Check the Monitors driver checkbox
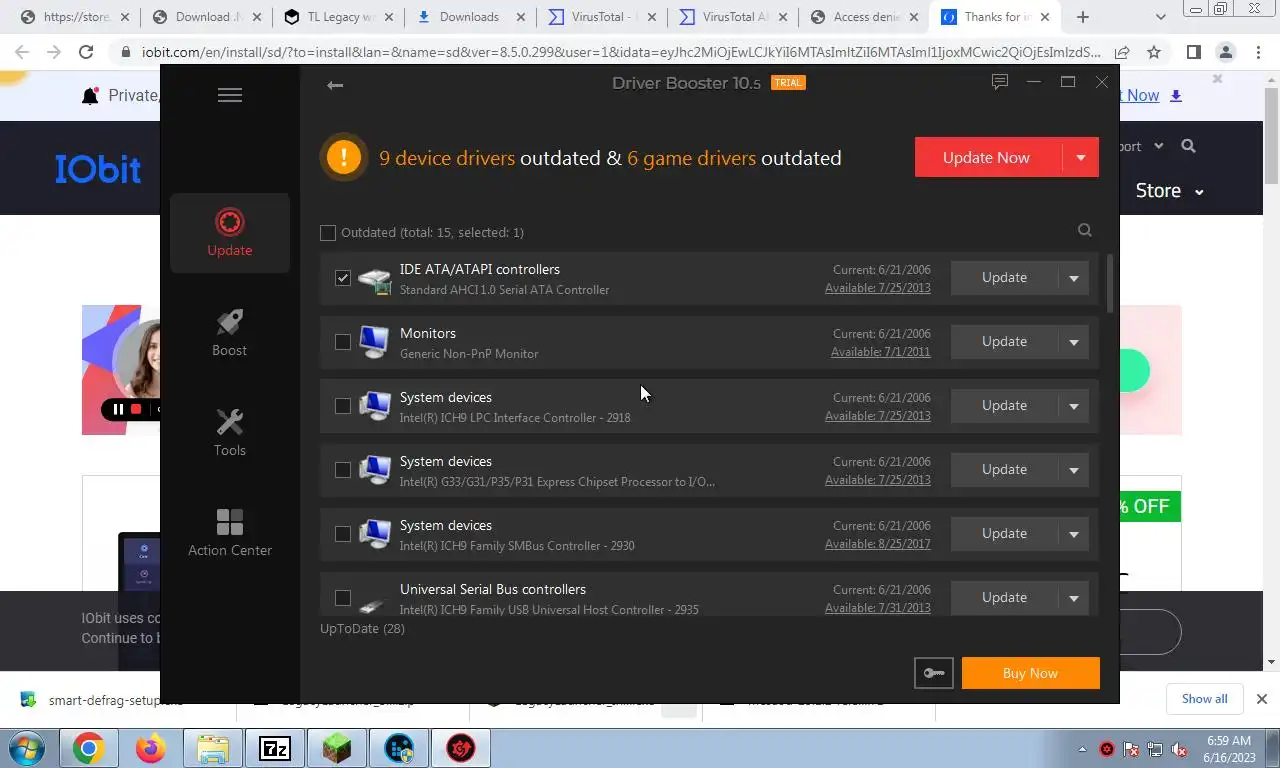Screen dimensions: 1280x768 point(343,342)
